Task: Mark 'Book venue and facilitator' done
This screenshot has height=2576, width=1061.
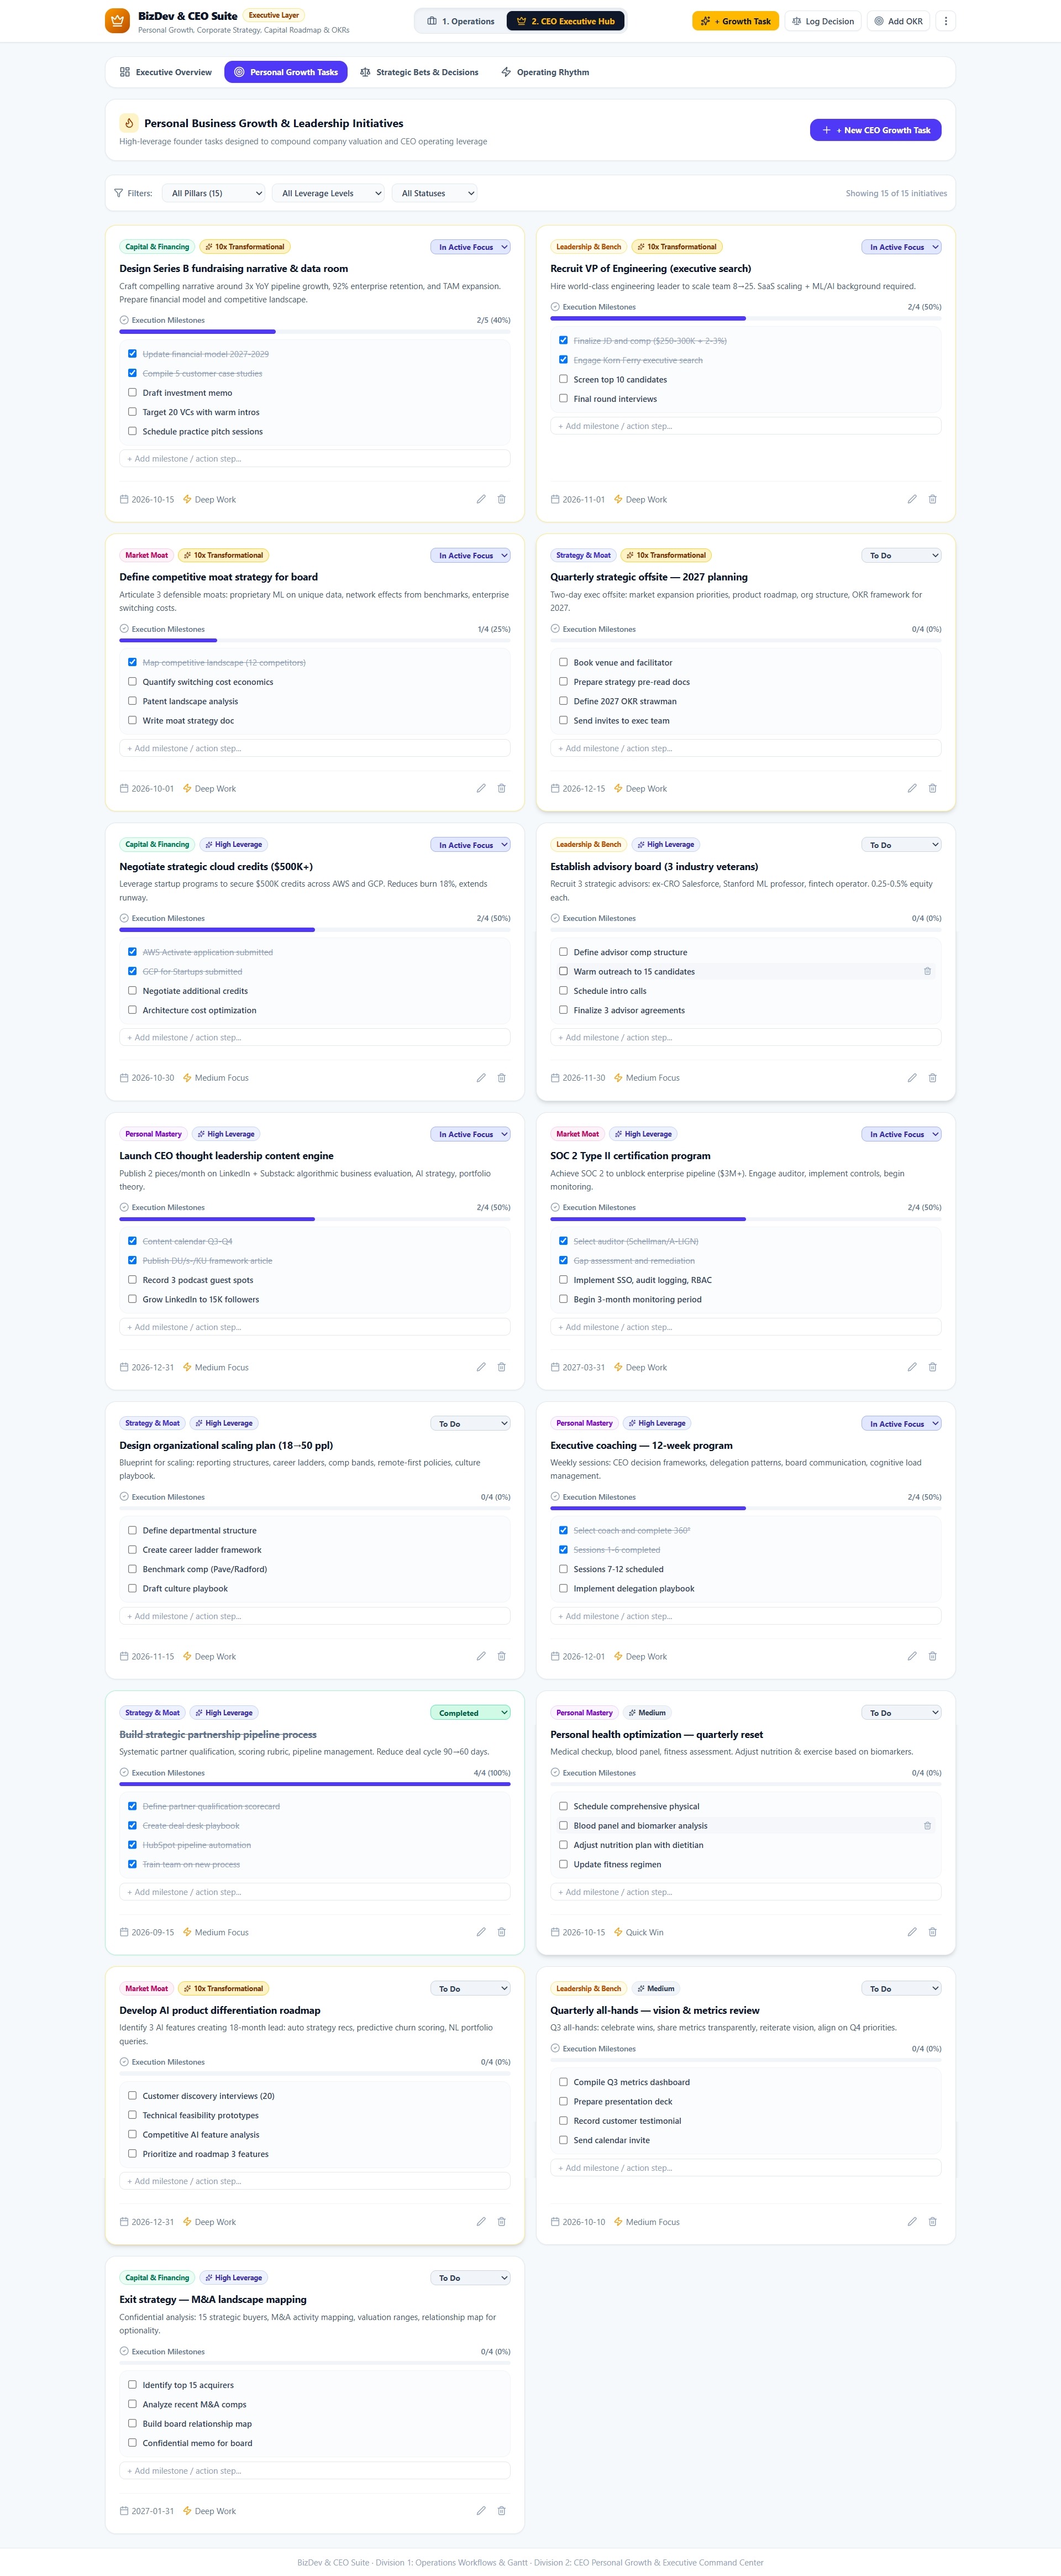Action: click(563, 662)
